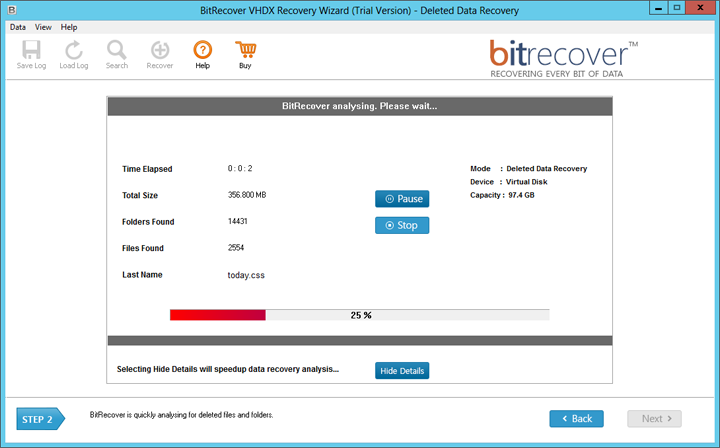Click the Folders Found value 14431
The image size is (720, 448).
click(237, 221)
